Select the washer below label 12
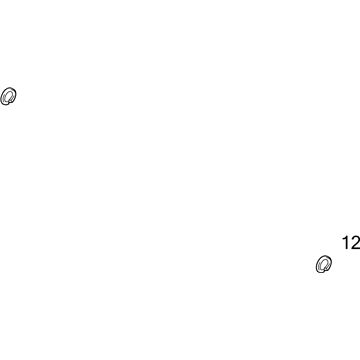 point(324,264)
